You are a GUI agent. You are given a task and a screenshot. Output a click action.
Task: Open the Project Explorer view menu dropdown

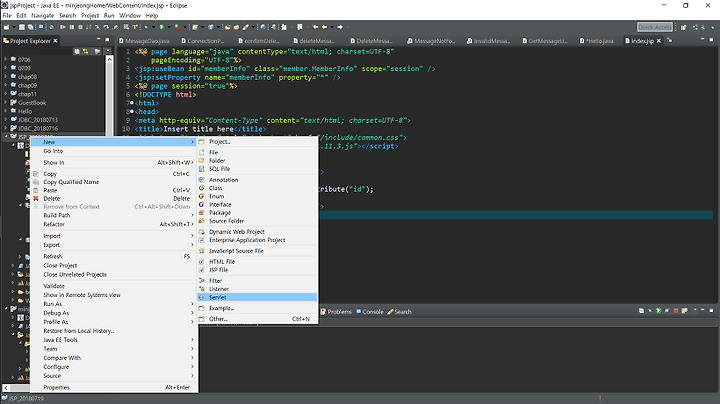pyautogui.click(x=108, y=51)
